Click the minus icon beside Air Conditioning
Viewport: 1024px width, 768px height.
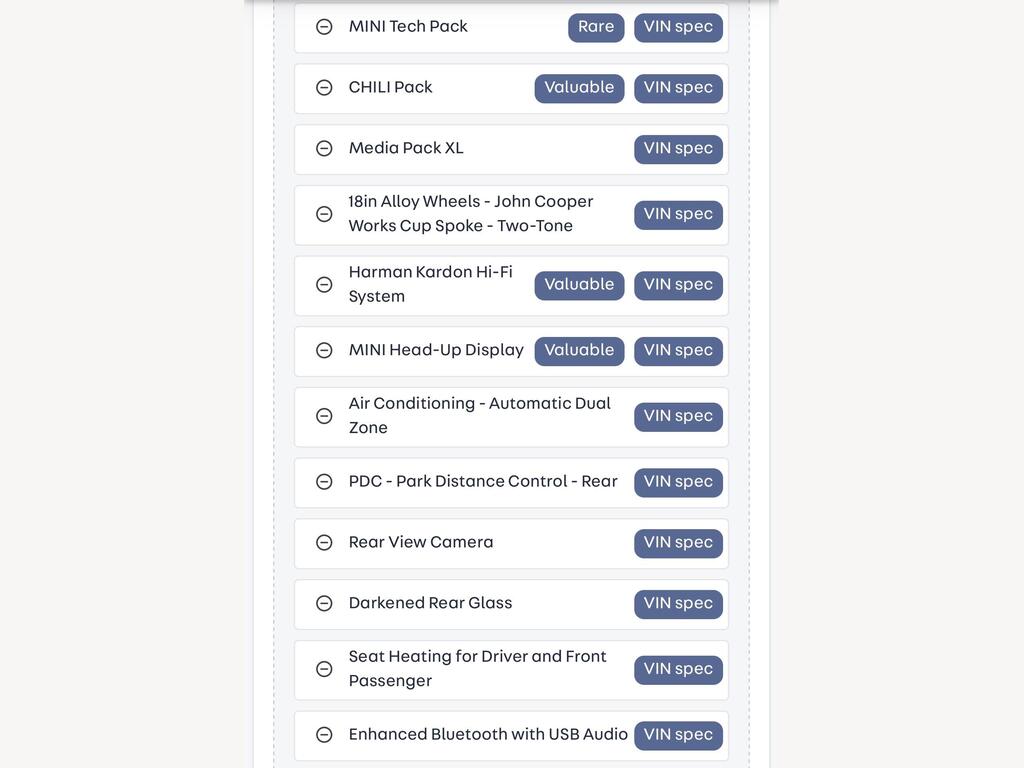324,416
